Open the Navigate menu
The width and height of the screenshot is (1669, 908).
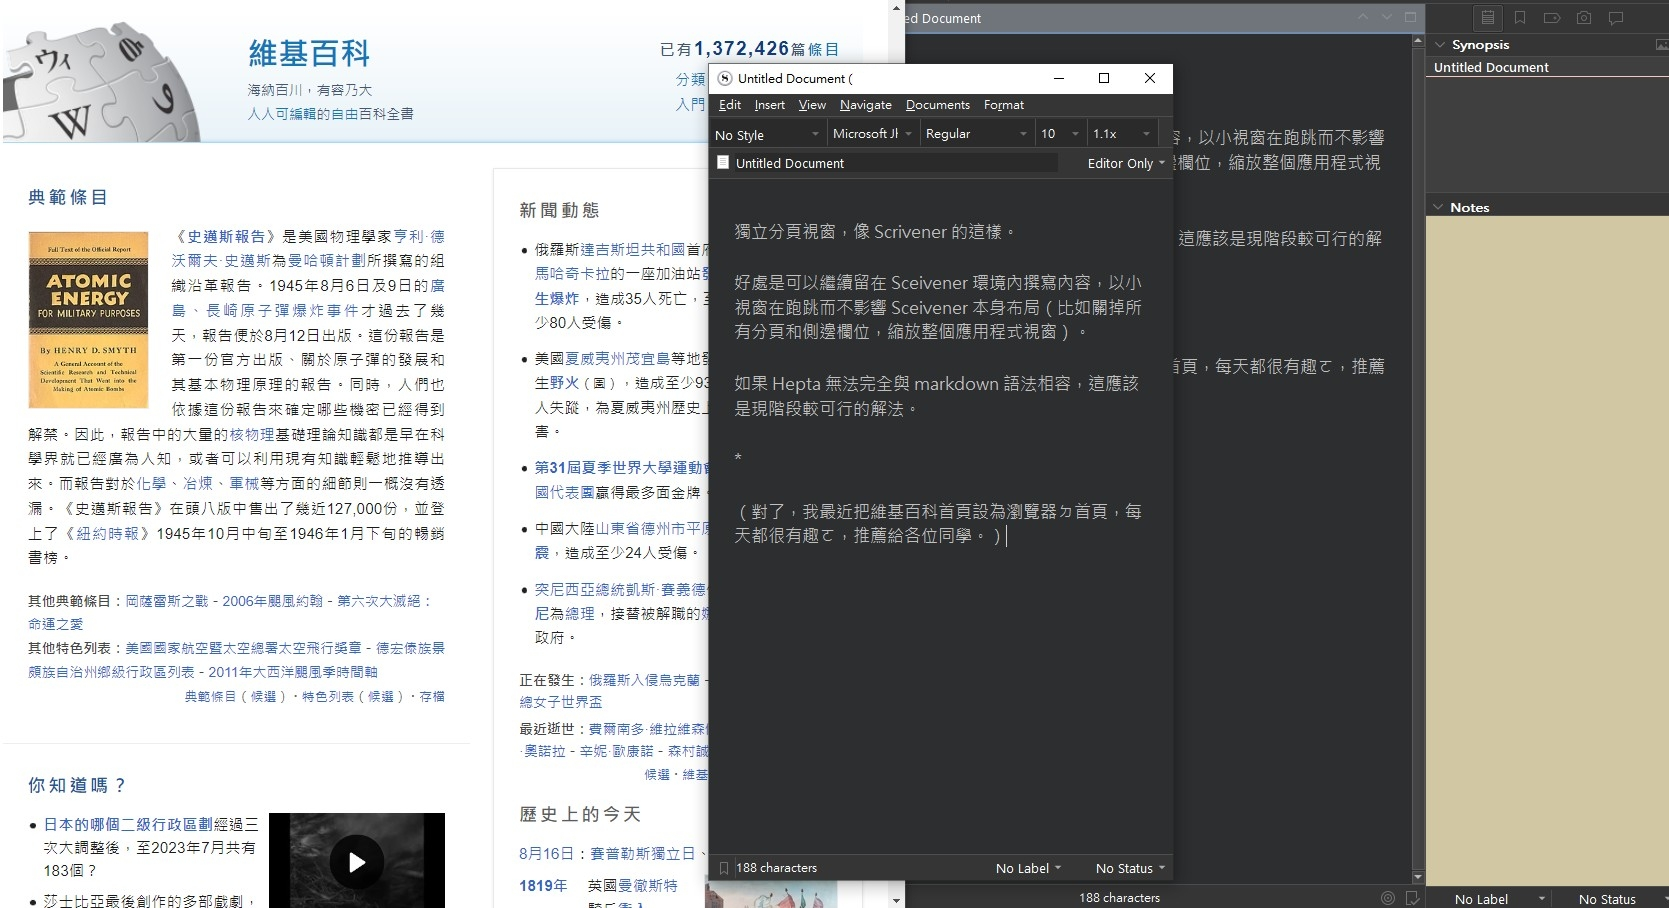(865, 105)
